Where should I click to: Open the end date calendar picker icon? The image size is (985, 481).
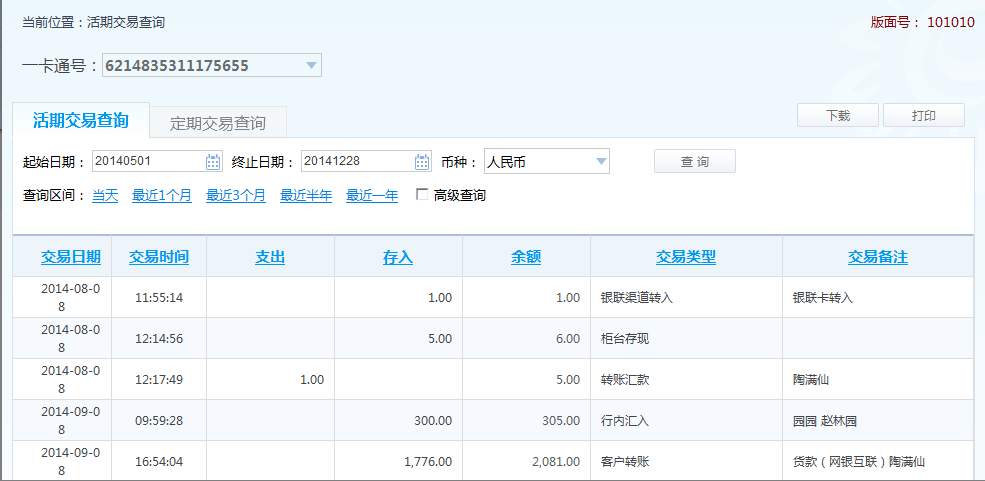[423, 162]
